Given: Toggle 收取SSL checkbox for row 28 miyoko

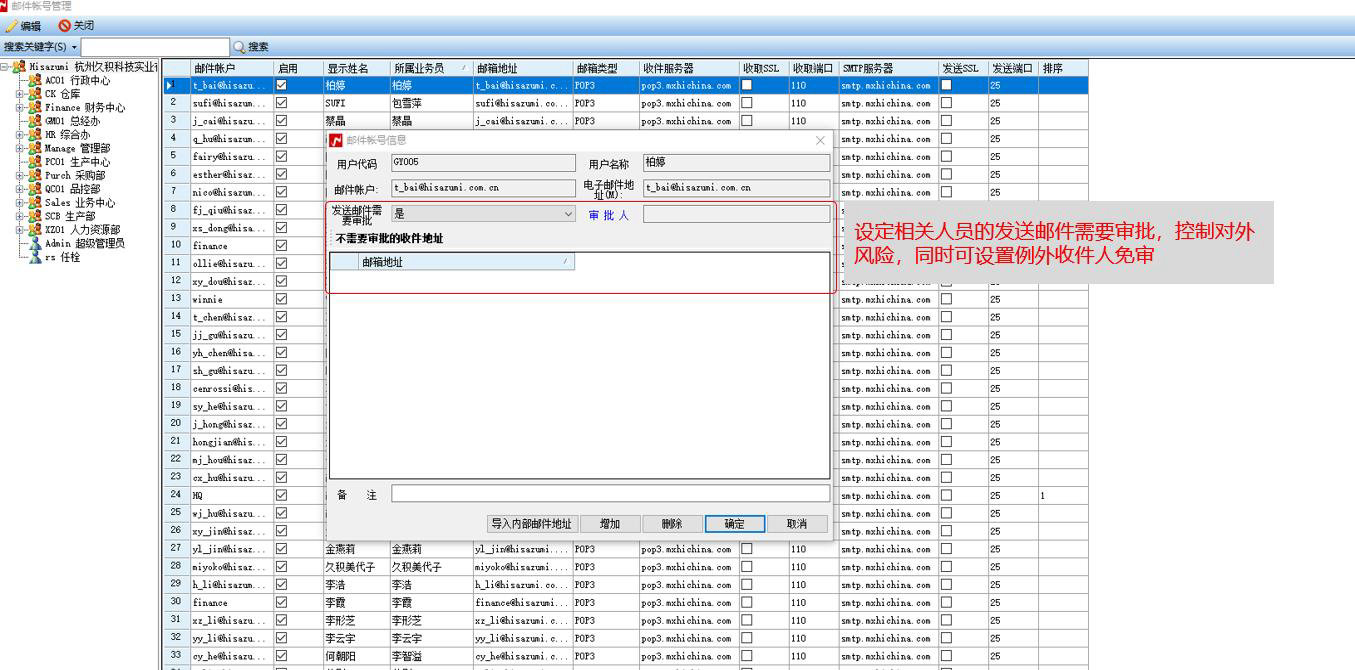Looking at the screenshot, I should (x=746, y=567).
